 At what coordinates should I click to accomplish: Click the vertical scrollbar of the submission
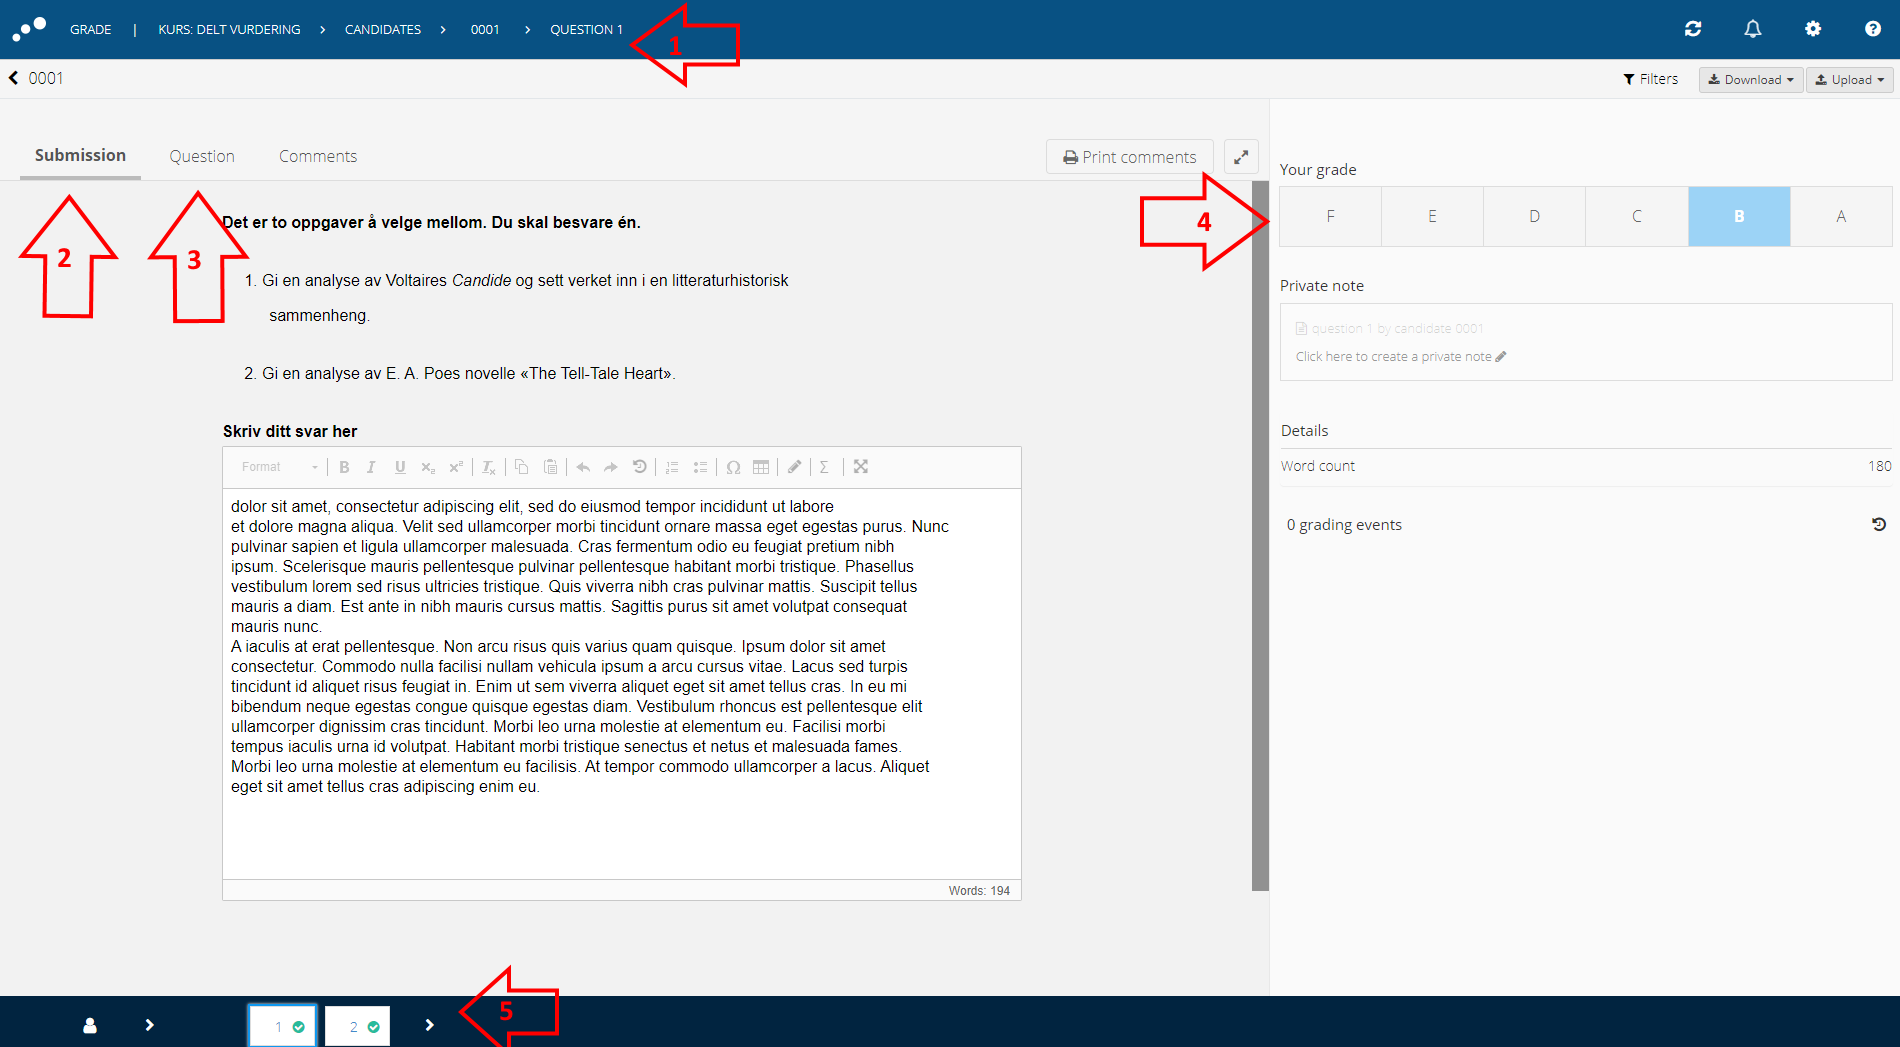pyautogui.click(x=1260, y=535)
